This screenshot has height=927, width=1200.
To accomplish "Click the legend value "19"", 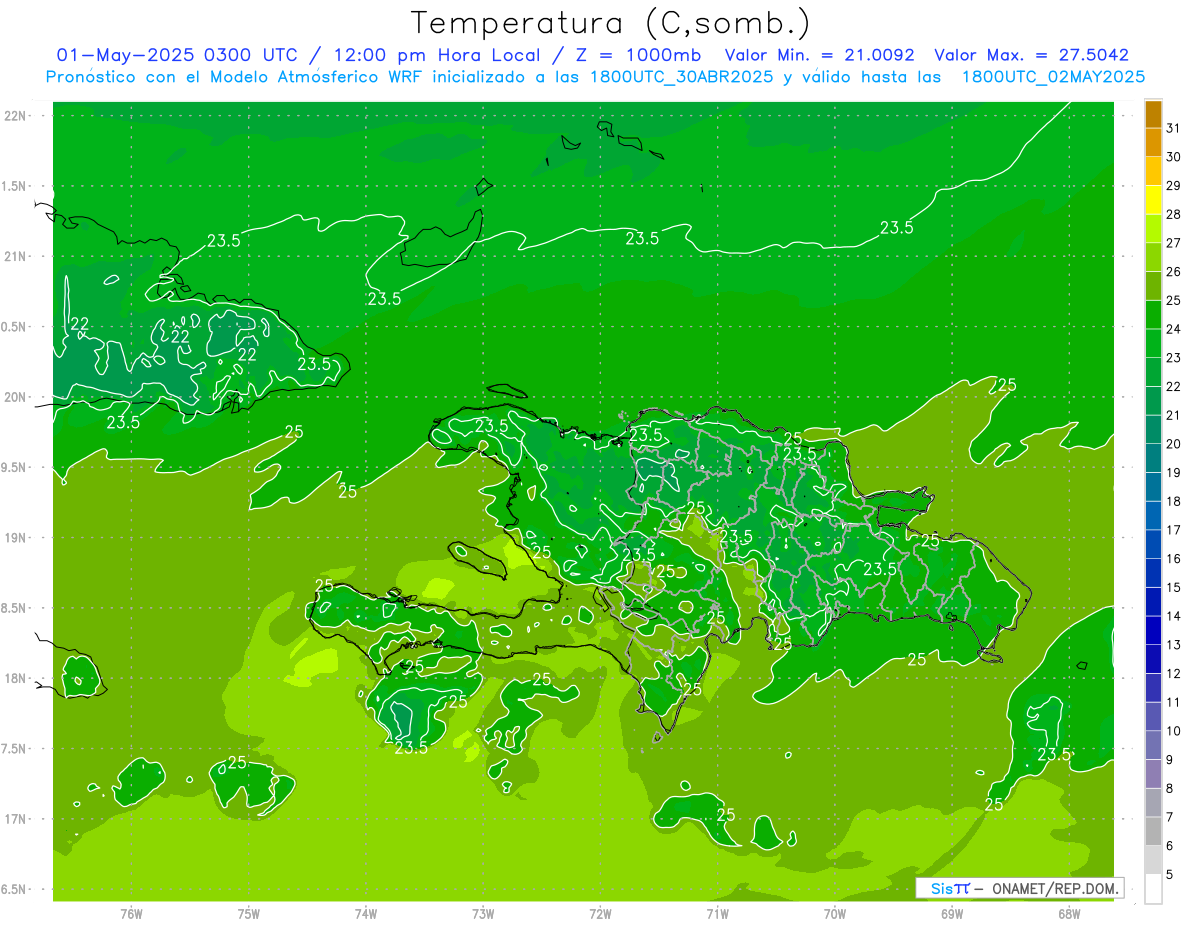I will pyautogui.click(x=1173, y=473).
